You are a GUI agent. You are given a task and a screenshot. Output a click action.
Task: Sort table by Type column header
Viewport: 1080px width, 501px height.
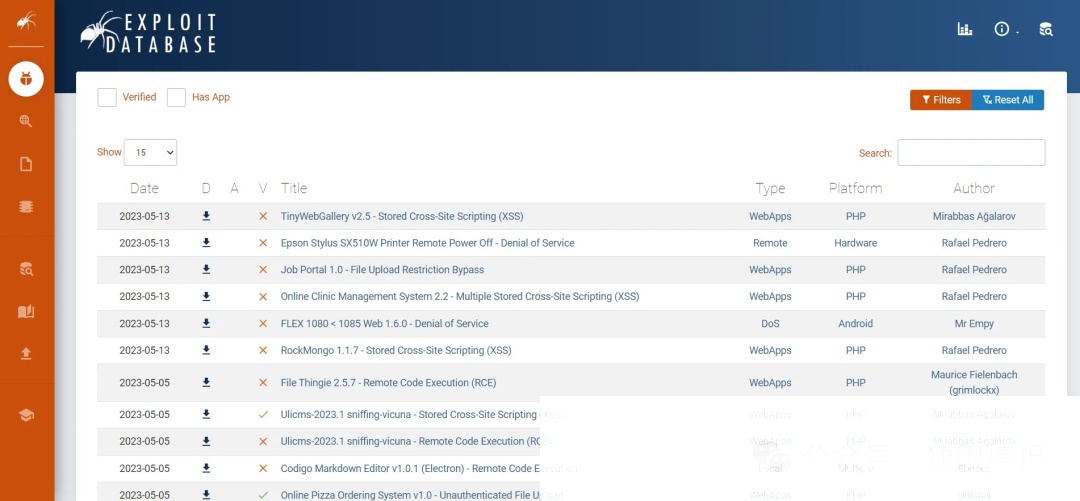point(770,188)
